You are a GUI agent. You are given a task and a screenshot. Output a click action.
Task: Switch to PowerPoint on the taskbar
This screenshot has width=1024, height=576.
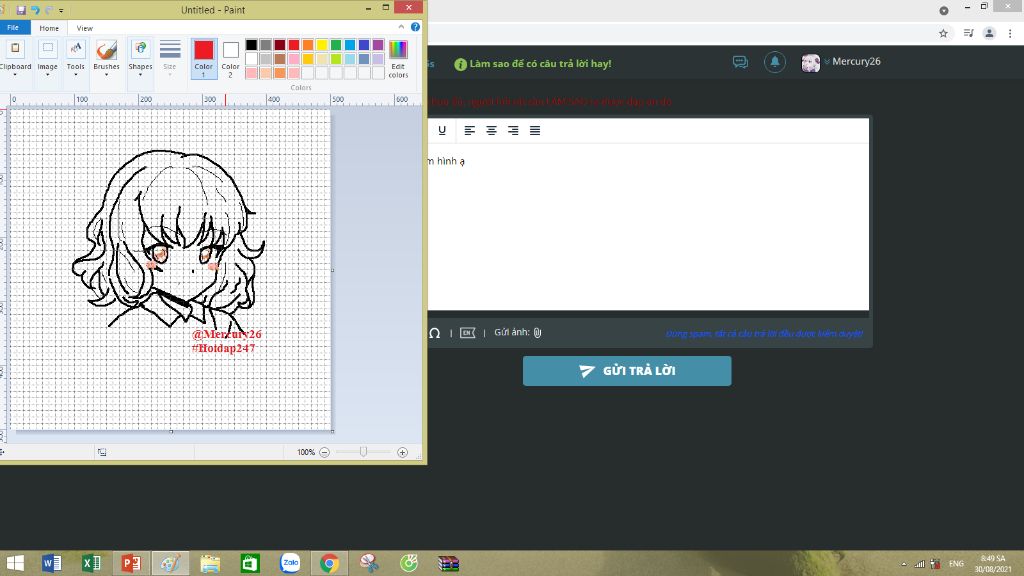tap(131, 563)
